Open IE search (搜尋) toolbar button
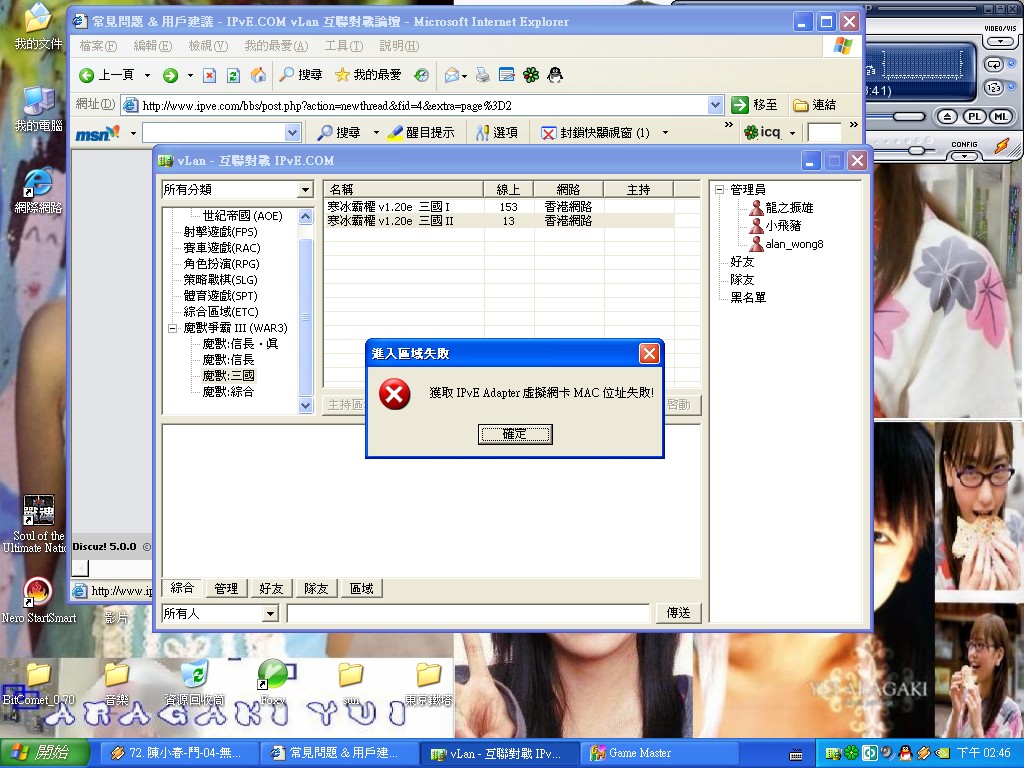The width and height of the screenshot is (1024, 768). coord(300,75)
